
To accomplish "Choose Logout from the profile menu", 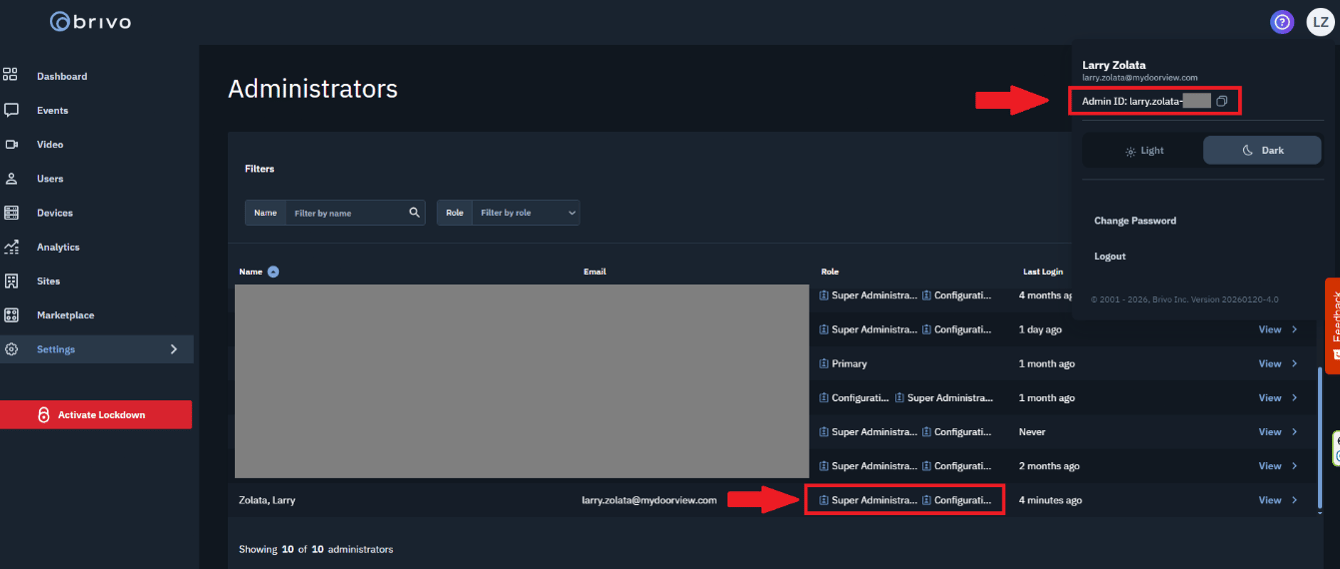I will pyautogui.click(x=1110, y=256).
